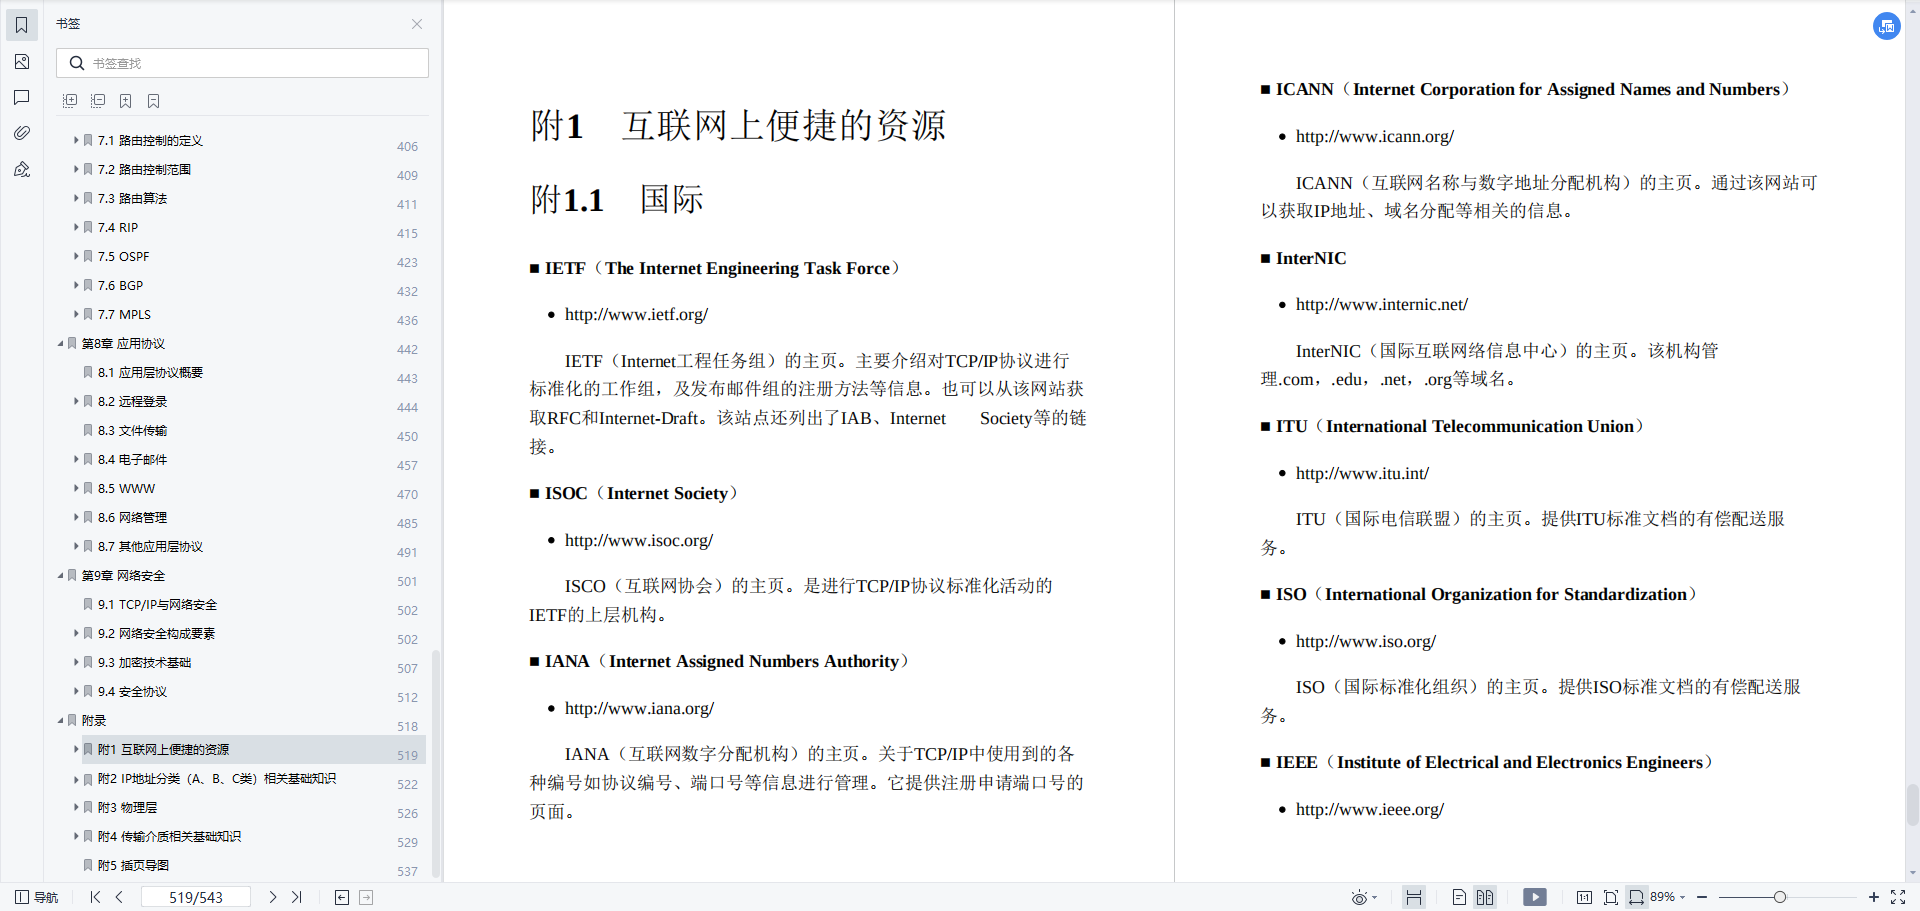1920x911 pixels.
Task: Expand the 7.5 OSPF bookmark
Action: [76, 256]
